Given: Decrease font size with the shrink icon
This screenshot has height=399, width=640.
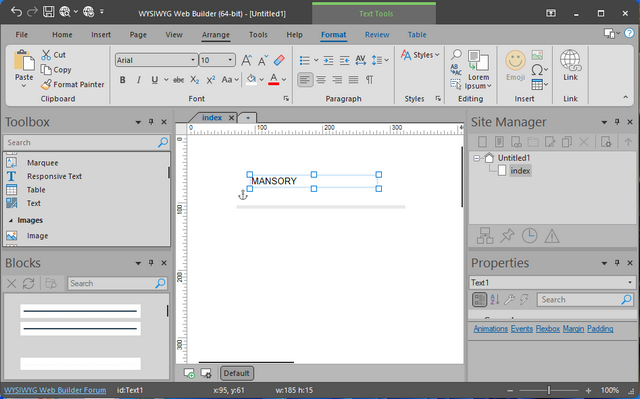Looking at the screenshot, I should click(x=262, y=60).
